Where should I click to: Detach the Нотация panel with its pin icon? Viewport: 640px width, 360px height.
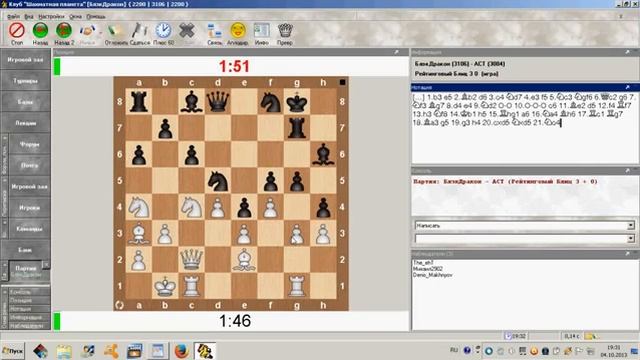click(x=627, y=87)
